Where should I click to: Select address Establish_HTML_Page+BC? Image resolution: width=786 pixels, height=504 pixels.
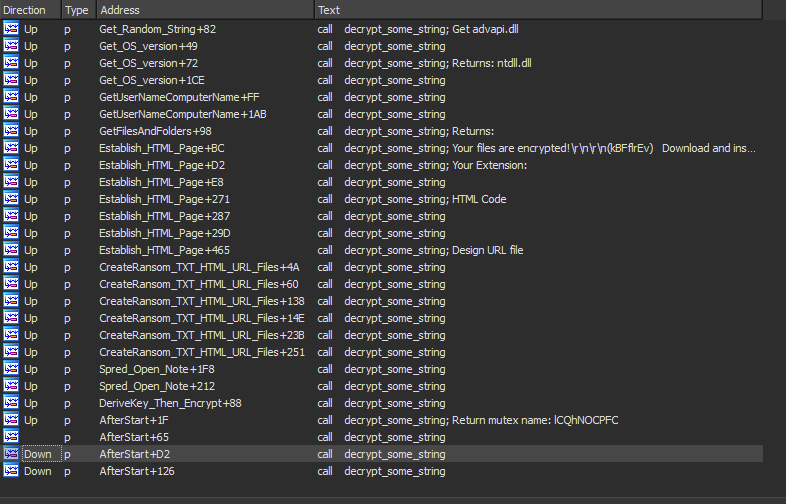click(161, 148)
